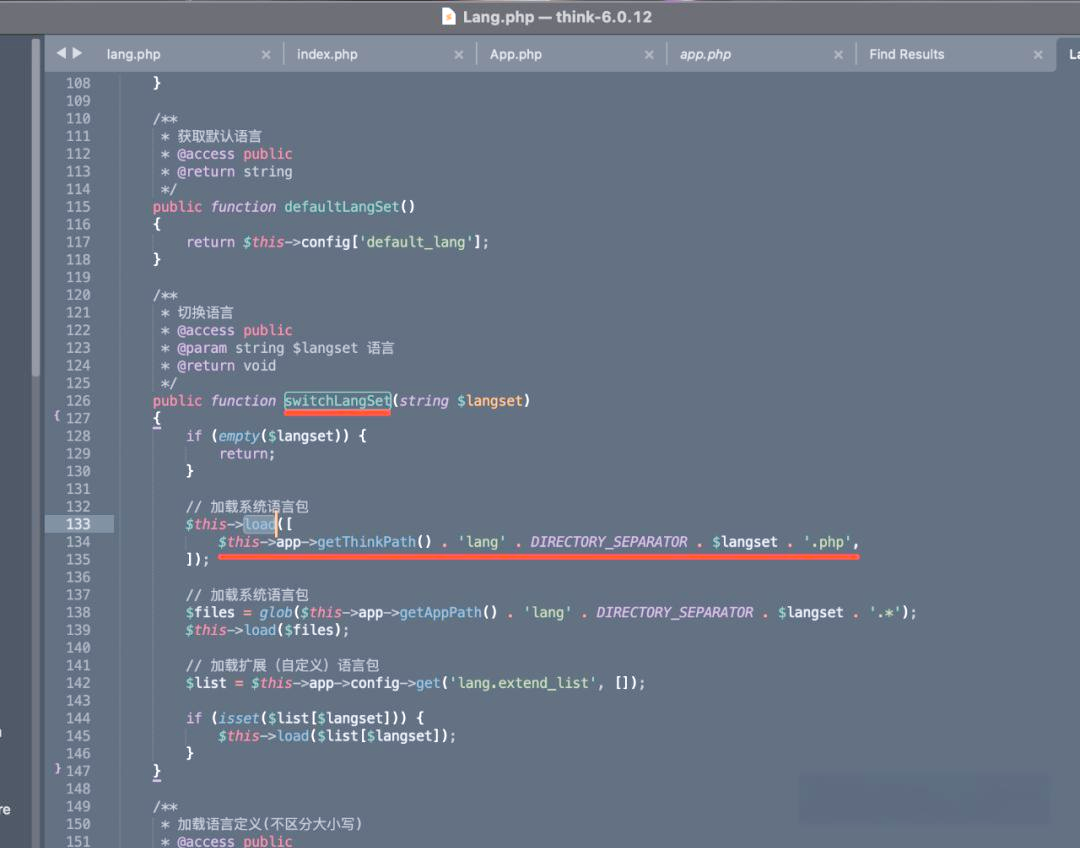Click window title Lang.php — think-6.0.12
1080x848 pixels.
[557, 17]
